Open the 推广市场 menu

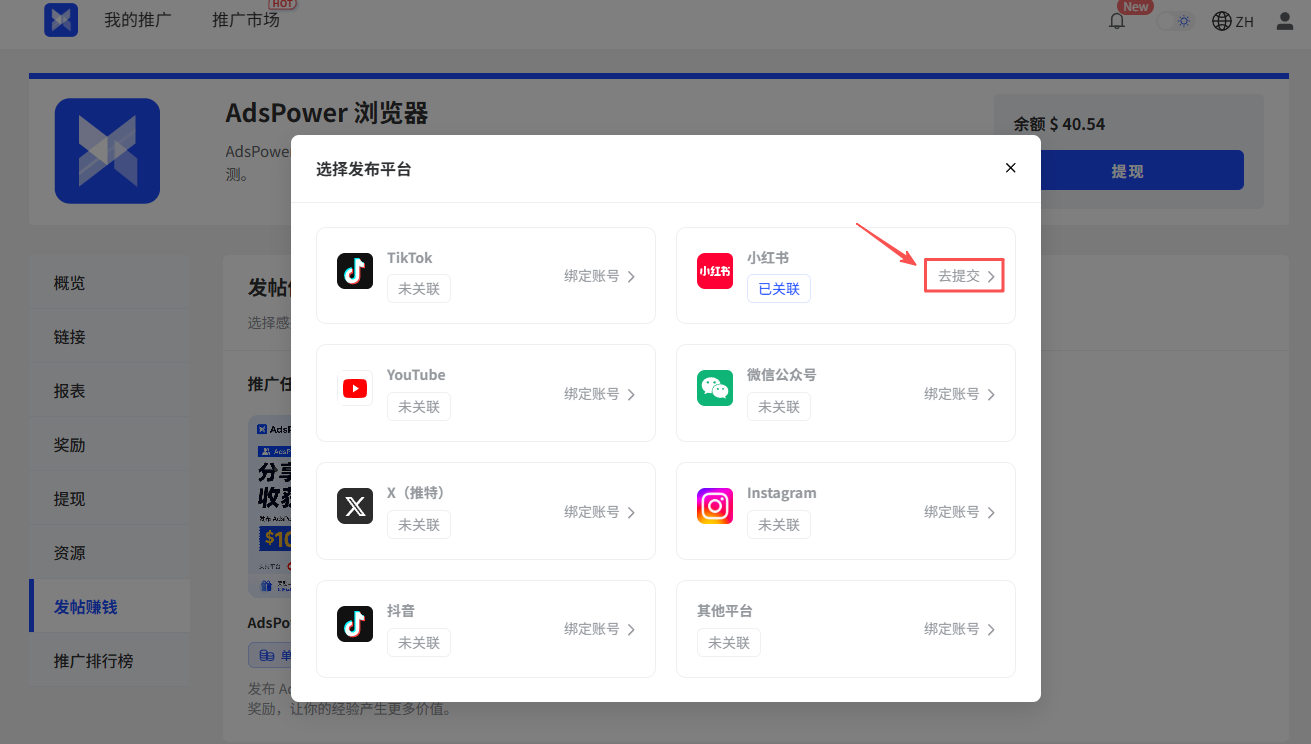pos(246,20)
